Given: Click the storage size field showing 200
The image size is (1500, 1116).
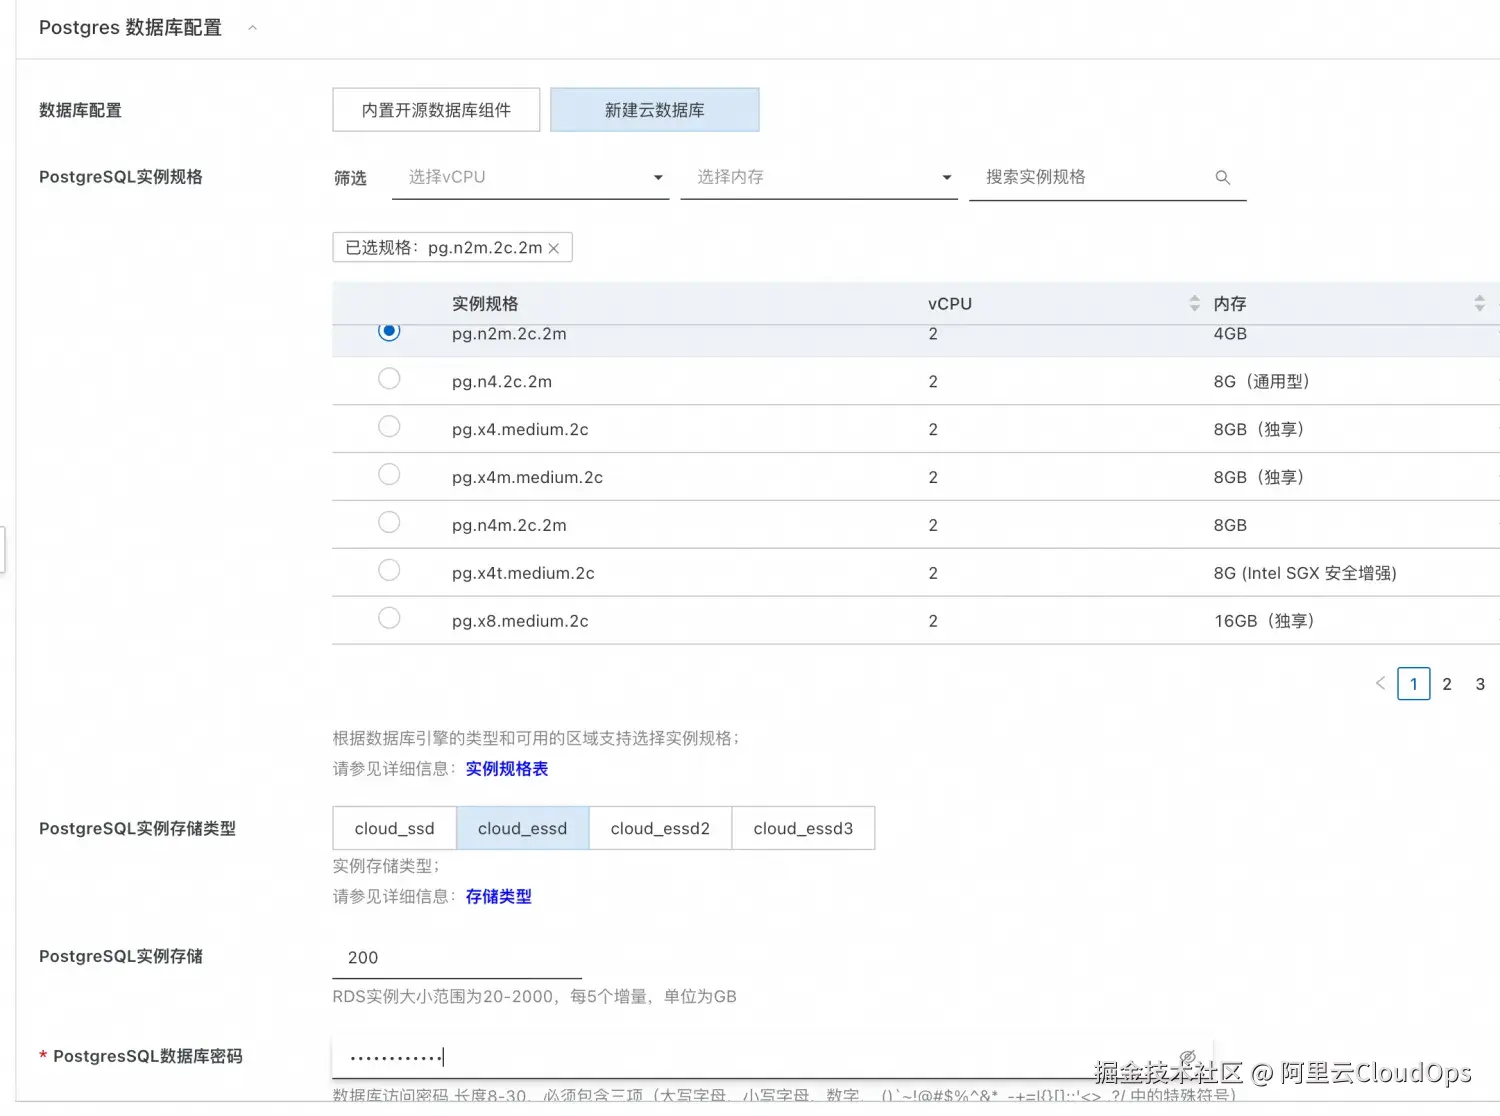Looking at the screenshot, I should (x=457, y=957).
